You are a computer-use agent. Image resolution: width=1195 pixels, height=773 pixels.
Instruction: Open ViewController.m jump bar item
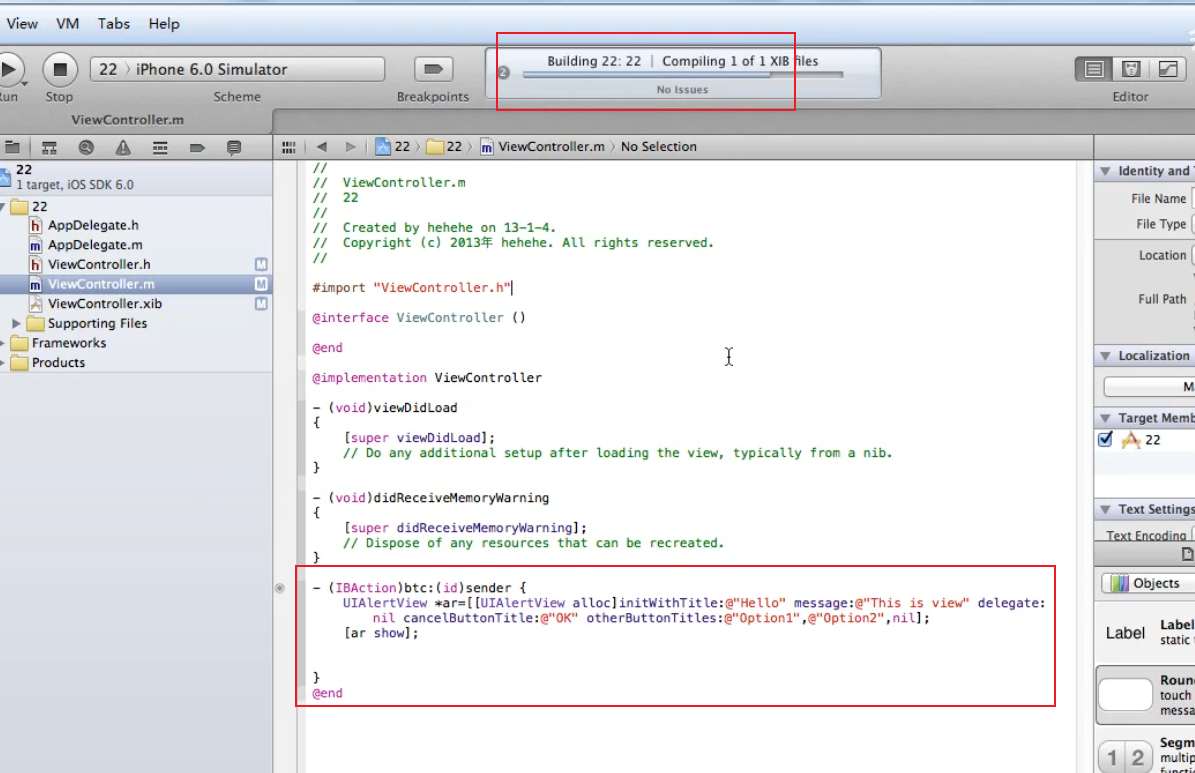click(542, 146)
